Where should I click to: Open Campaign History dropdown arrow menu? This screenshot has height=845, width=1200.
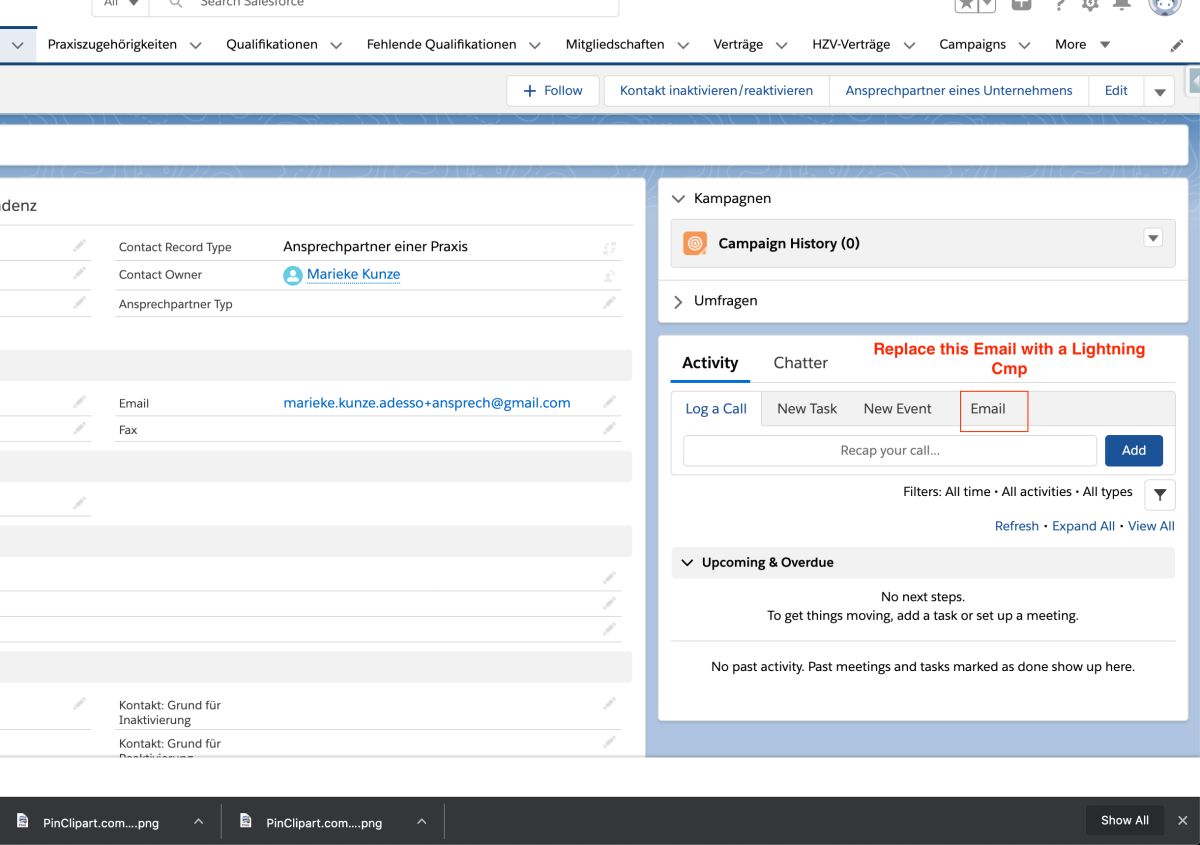(x=1153, y=238)
